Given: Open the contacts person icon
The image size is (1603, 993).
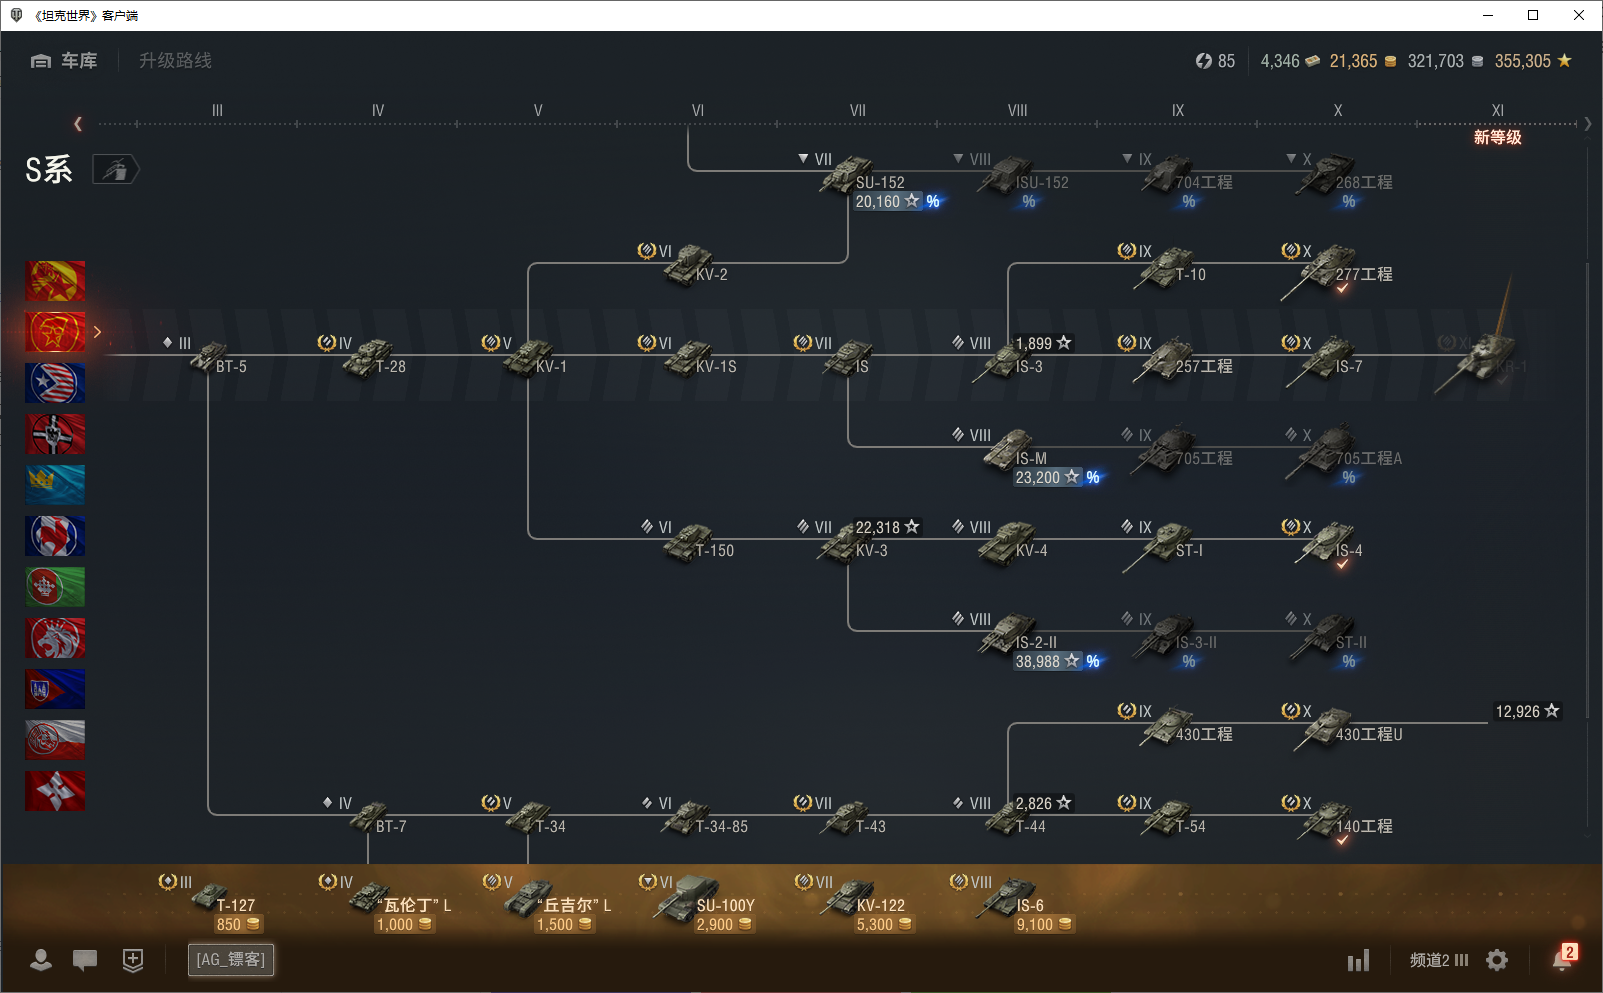Looking at the screenshot, I should click(41, 960).
